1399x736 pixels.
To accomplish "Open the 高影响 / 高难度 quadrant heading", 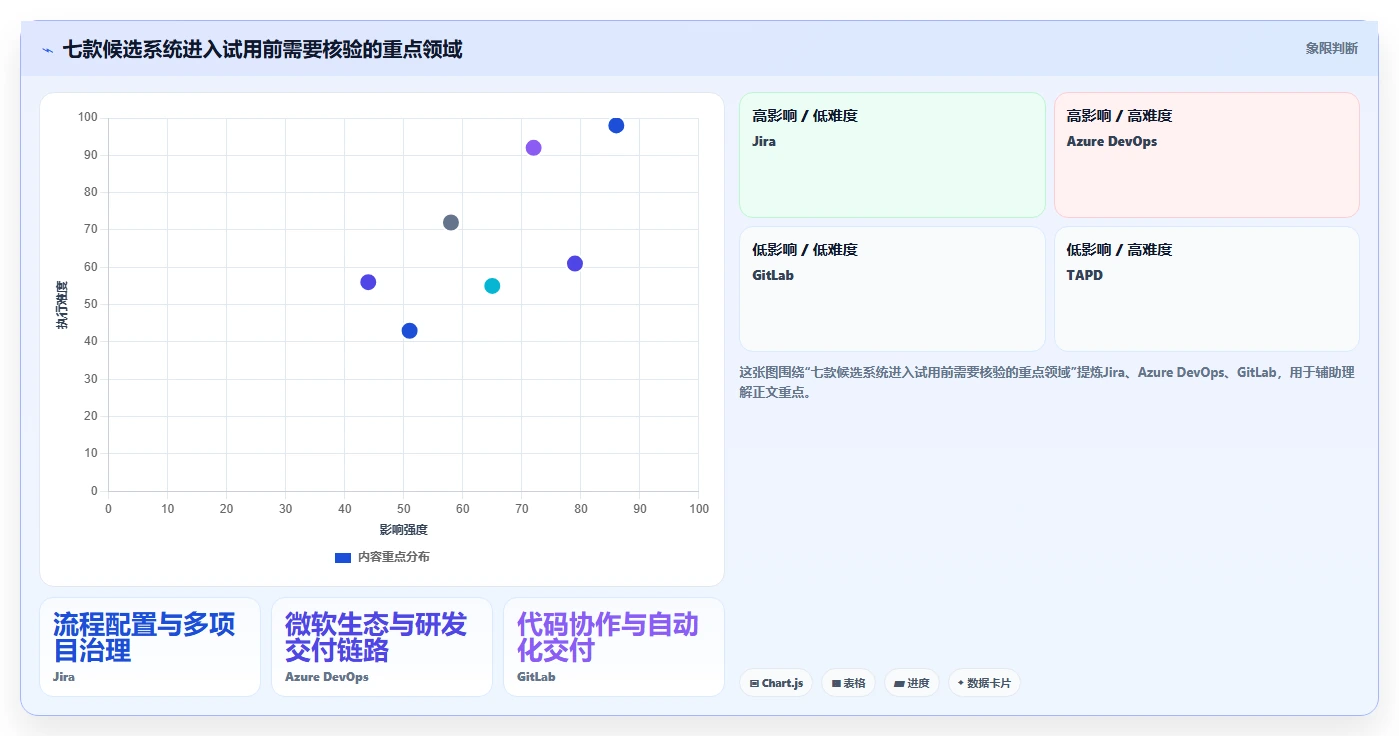I will pyautogui.click(x=1119, y=116).
